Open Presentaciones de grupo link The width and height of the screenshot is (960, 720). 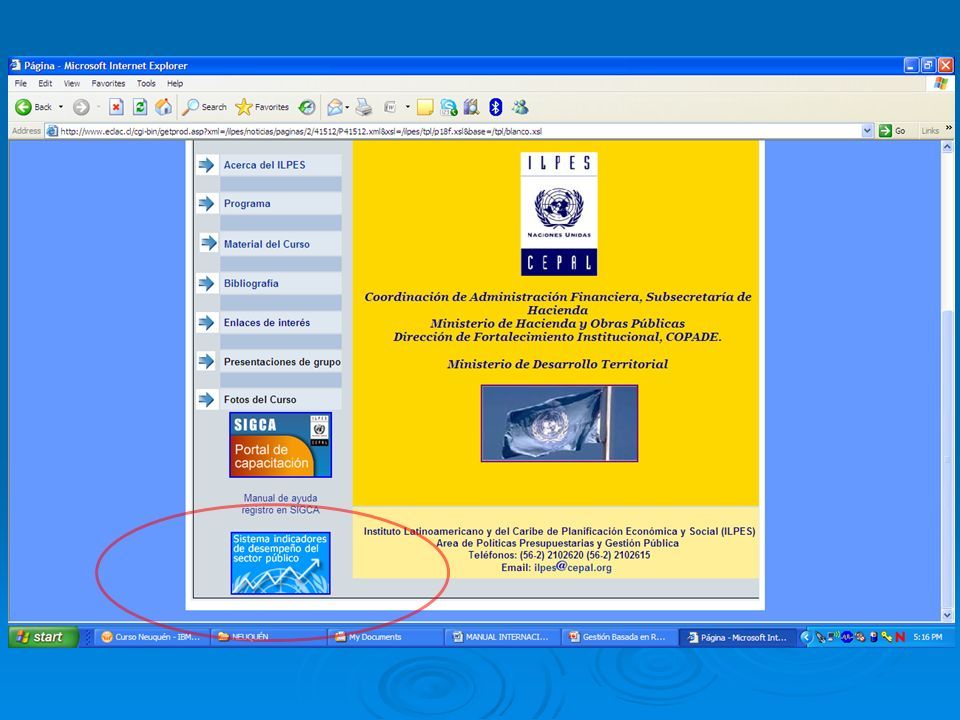pos(282,362)
